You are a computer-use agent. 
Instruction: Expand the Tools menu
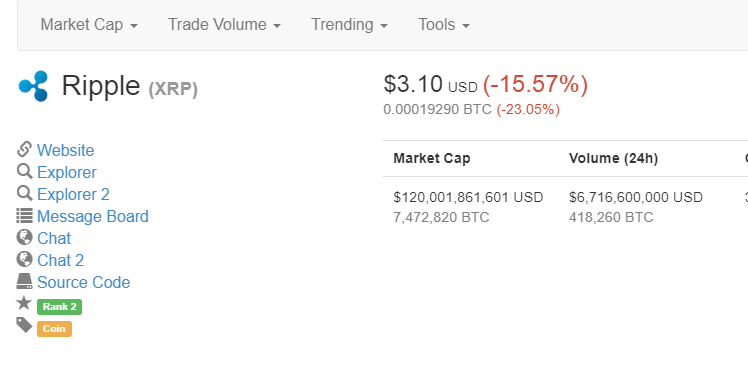coord(444,25)
